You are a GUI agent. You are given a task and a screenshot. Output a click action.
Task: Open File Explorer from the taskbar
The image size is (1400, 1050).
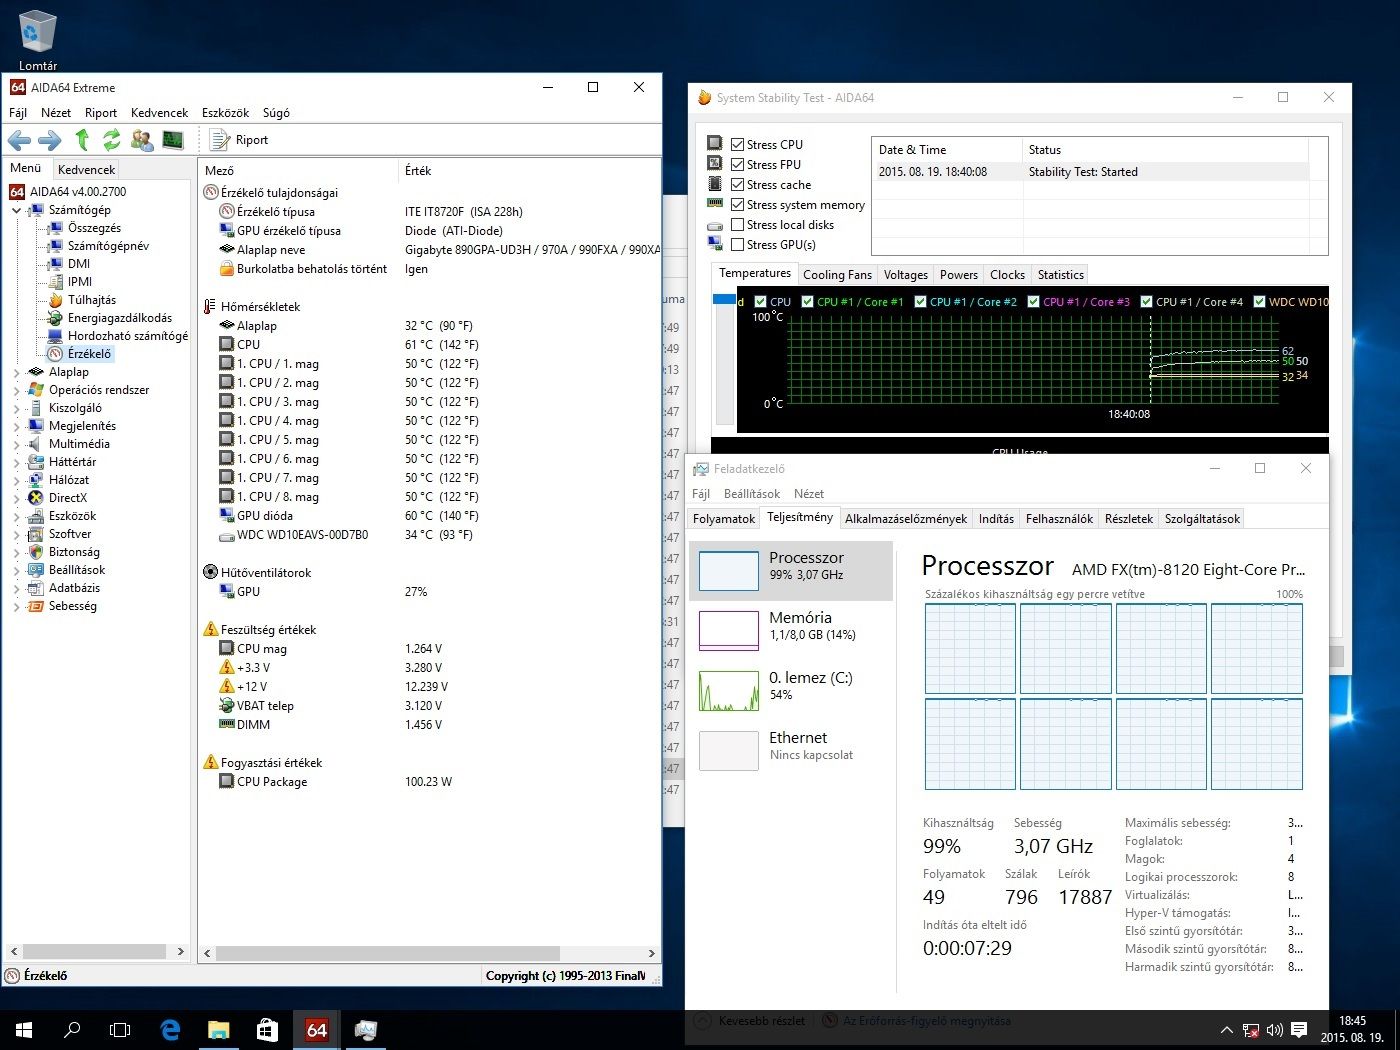point(218,1030)
